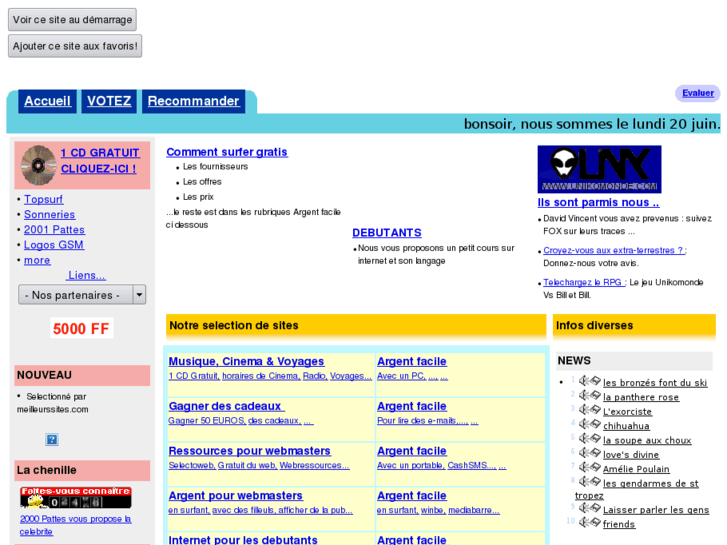Open the Unikomonde alien logo banner
Viewport: 727px width, 545px height.
[x=599, y=169]
